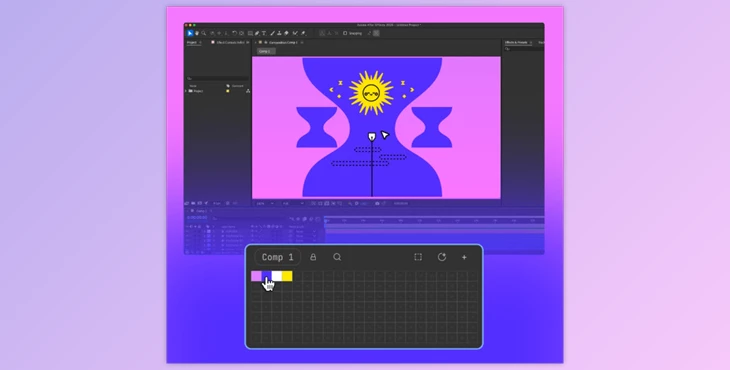Pick the pink color swatch
This screenshot has width=730, height=370.
(x=256, y=276)
